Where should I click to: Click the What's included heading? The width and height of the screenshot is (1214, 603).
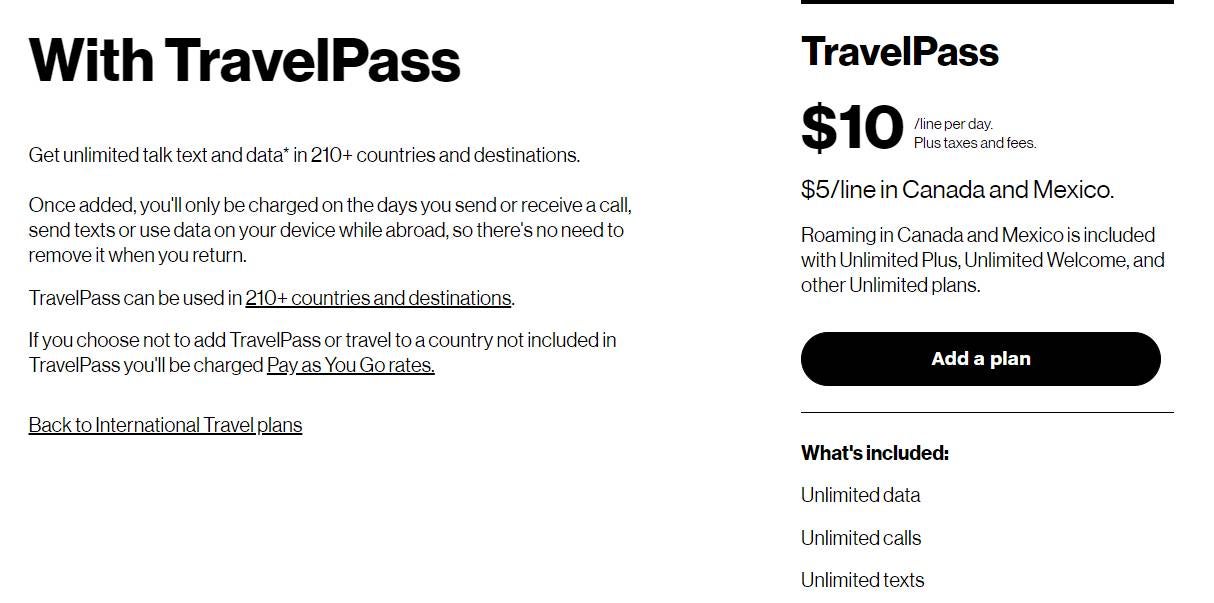874,453
